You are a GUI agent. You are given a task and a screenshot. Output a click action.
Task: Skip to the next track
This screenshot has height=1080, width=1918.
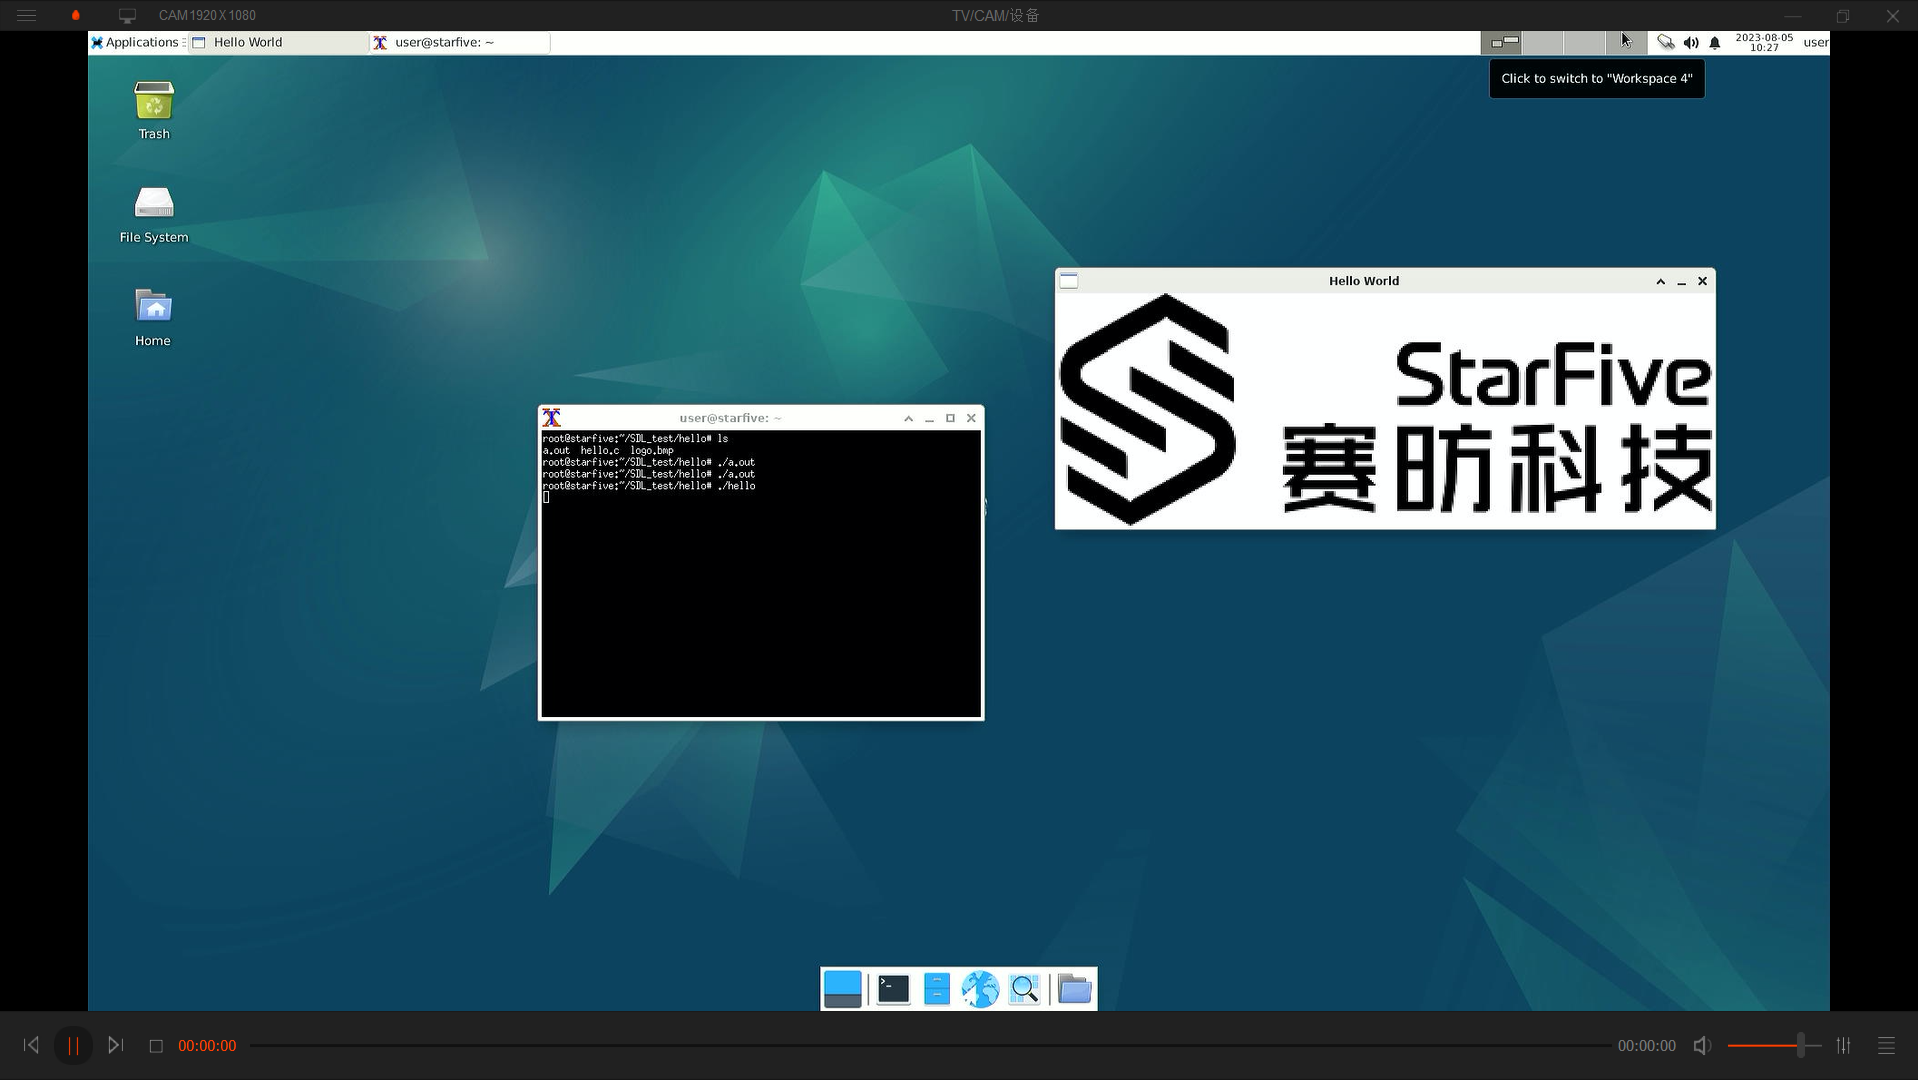pyautogui.click(x=115, y=1045)
